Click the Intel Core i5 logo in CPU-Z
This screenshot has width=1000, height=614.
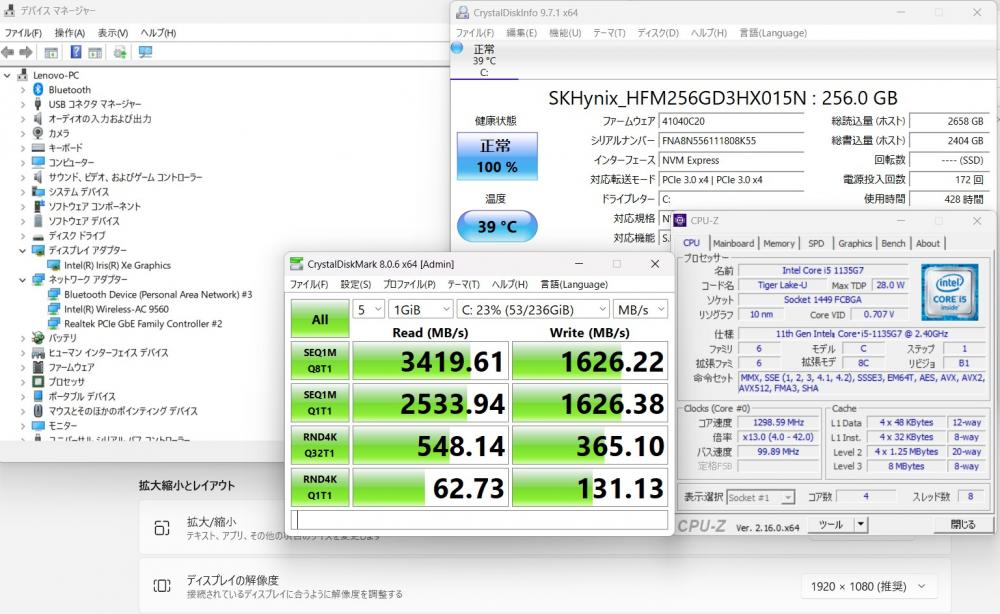tap(949, 290)
